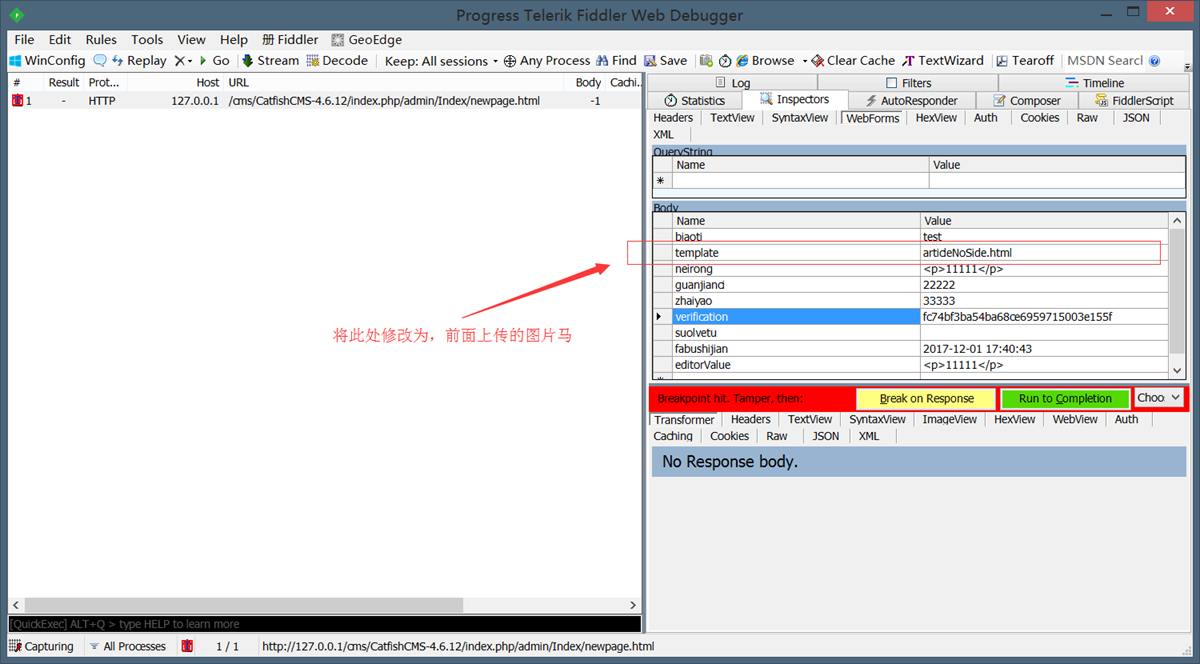Select session 1 newpage.html row
1200x664 pixels.
click(x=324, y=101)
